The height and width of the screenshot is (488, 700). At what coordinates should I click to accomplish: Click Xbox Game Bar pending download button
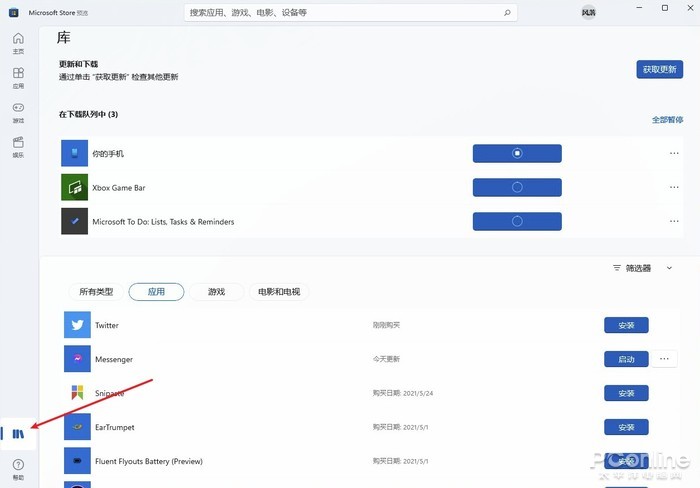517,187
